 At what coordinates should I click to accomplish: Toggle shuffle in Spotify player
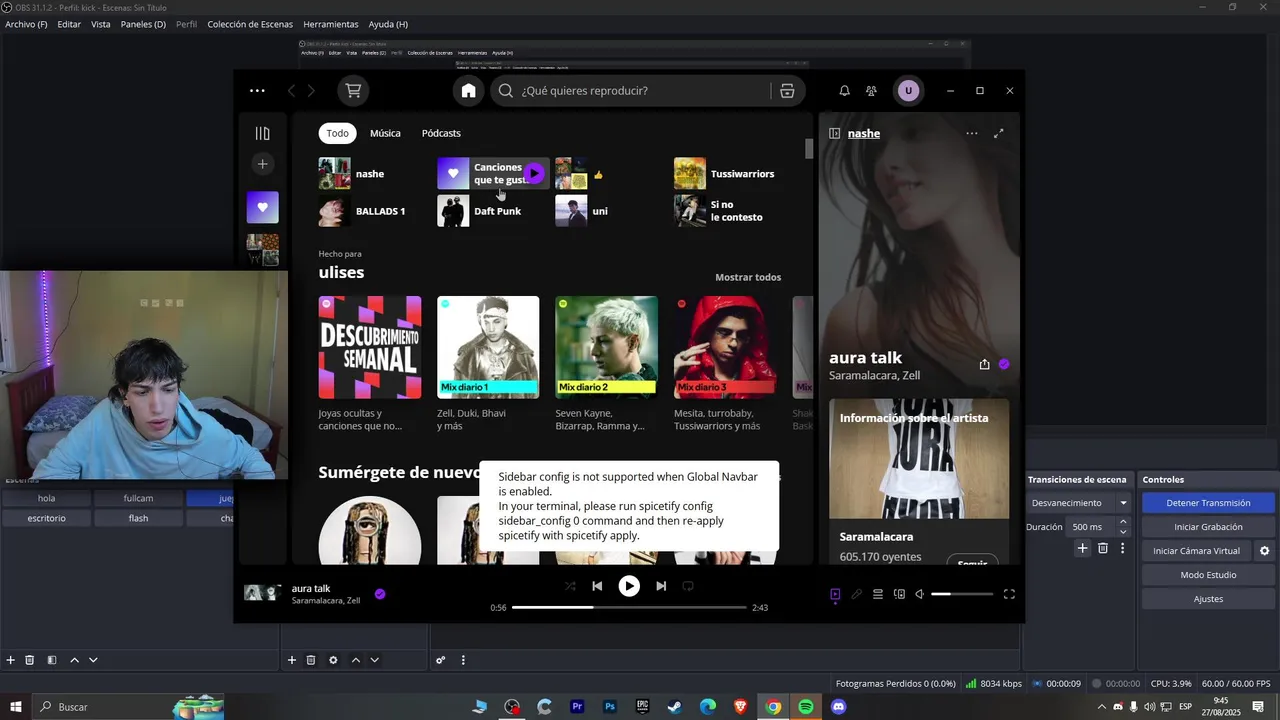(x=570, y=586)
